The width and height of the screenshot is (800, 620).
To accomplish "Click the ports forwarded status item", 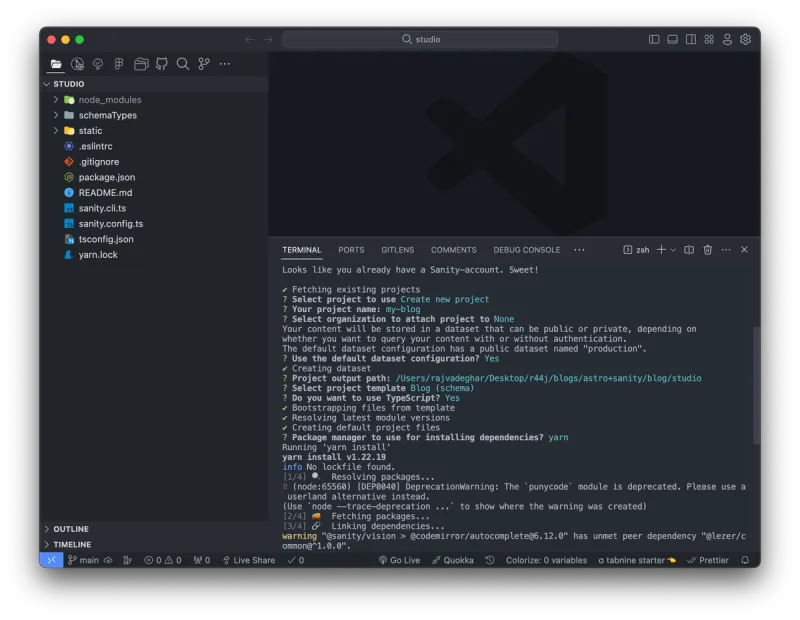I will coord(202,560).
